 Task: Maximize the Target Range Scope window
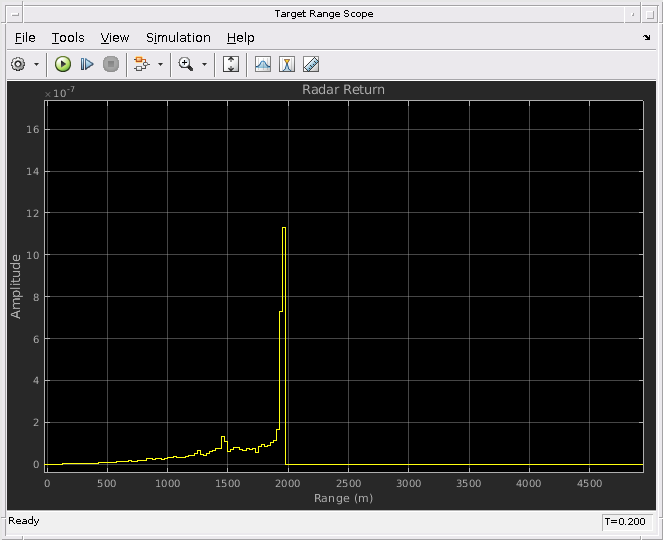click(650, 14)
